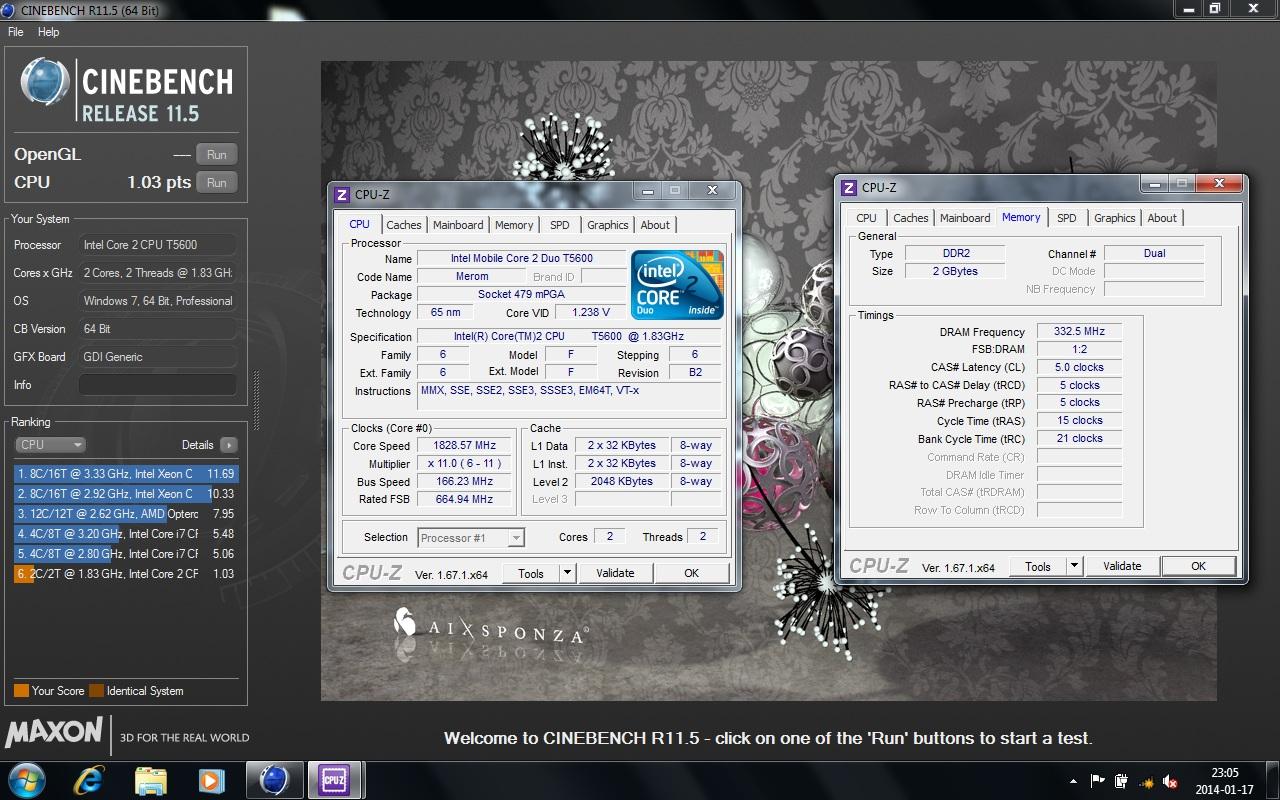Image resolution: width=1280 pixels, height=800 pixels.
Task: Click the Cinebench logo sphere icon
Action: (x=45, y=82)
